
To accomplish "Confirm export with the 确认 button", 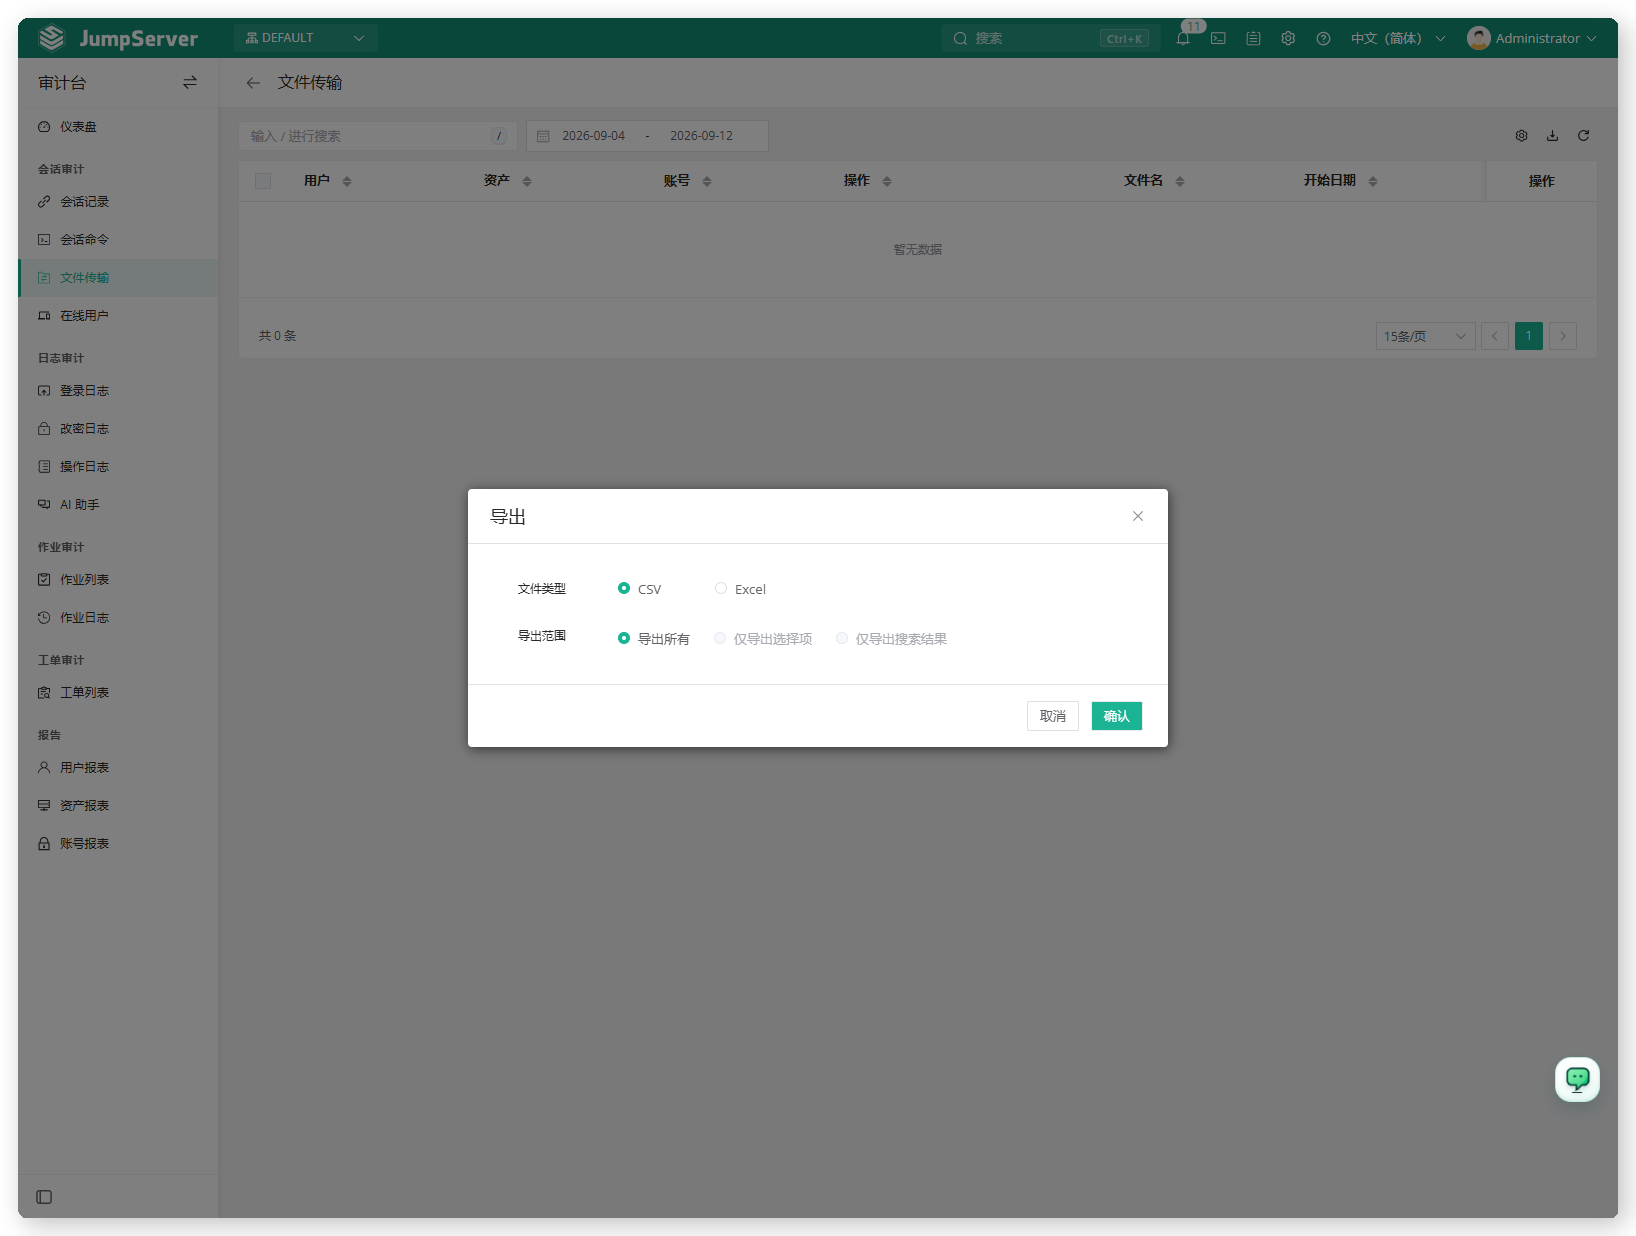I will click(x=1116, y=716).
